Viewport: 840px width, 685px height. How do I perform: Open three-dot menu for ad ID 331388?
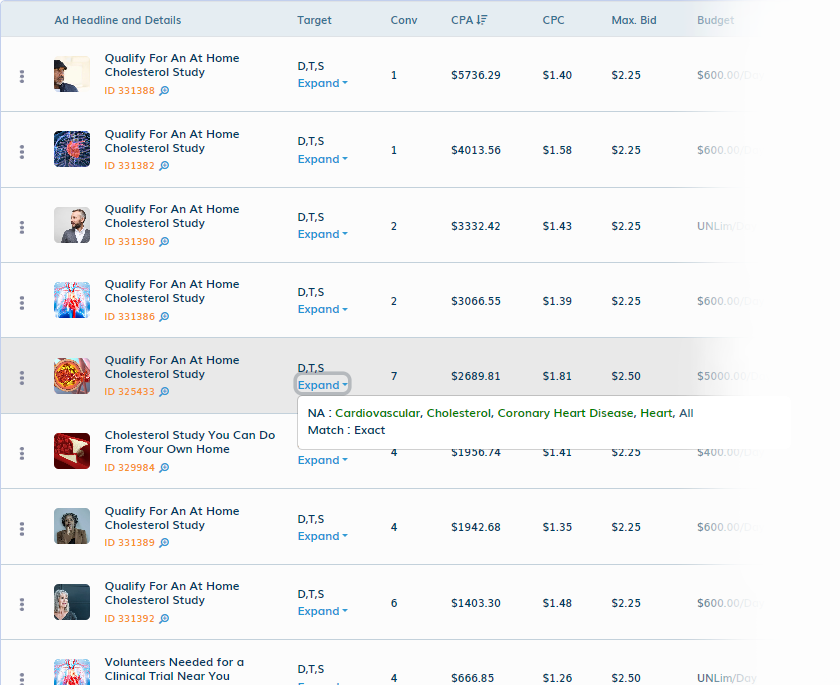pos(22,76)
